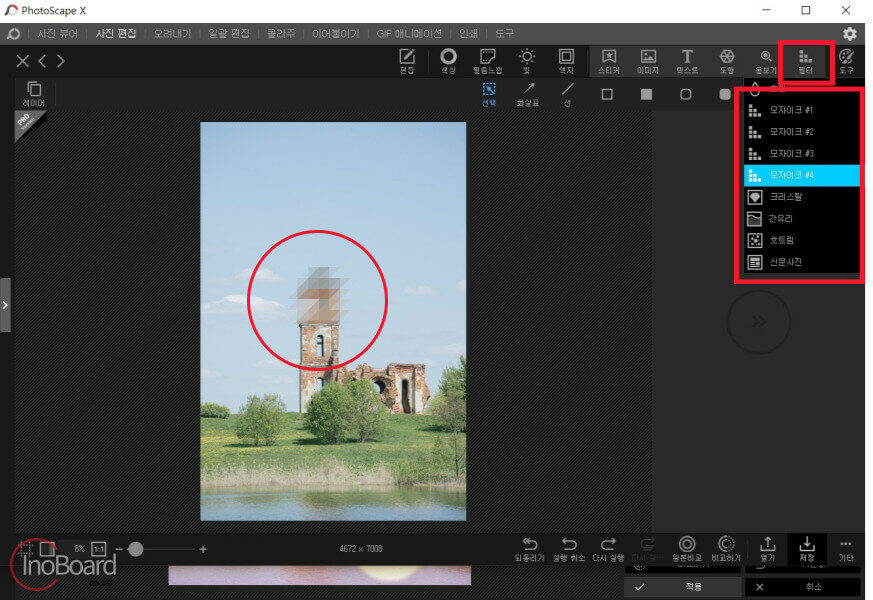Image resolution: width=873 pixels, height=600 pixels.
Task: Close the current photo with X icon
Action: (x=22, y=61)
